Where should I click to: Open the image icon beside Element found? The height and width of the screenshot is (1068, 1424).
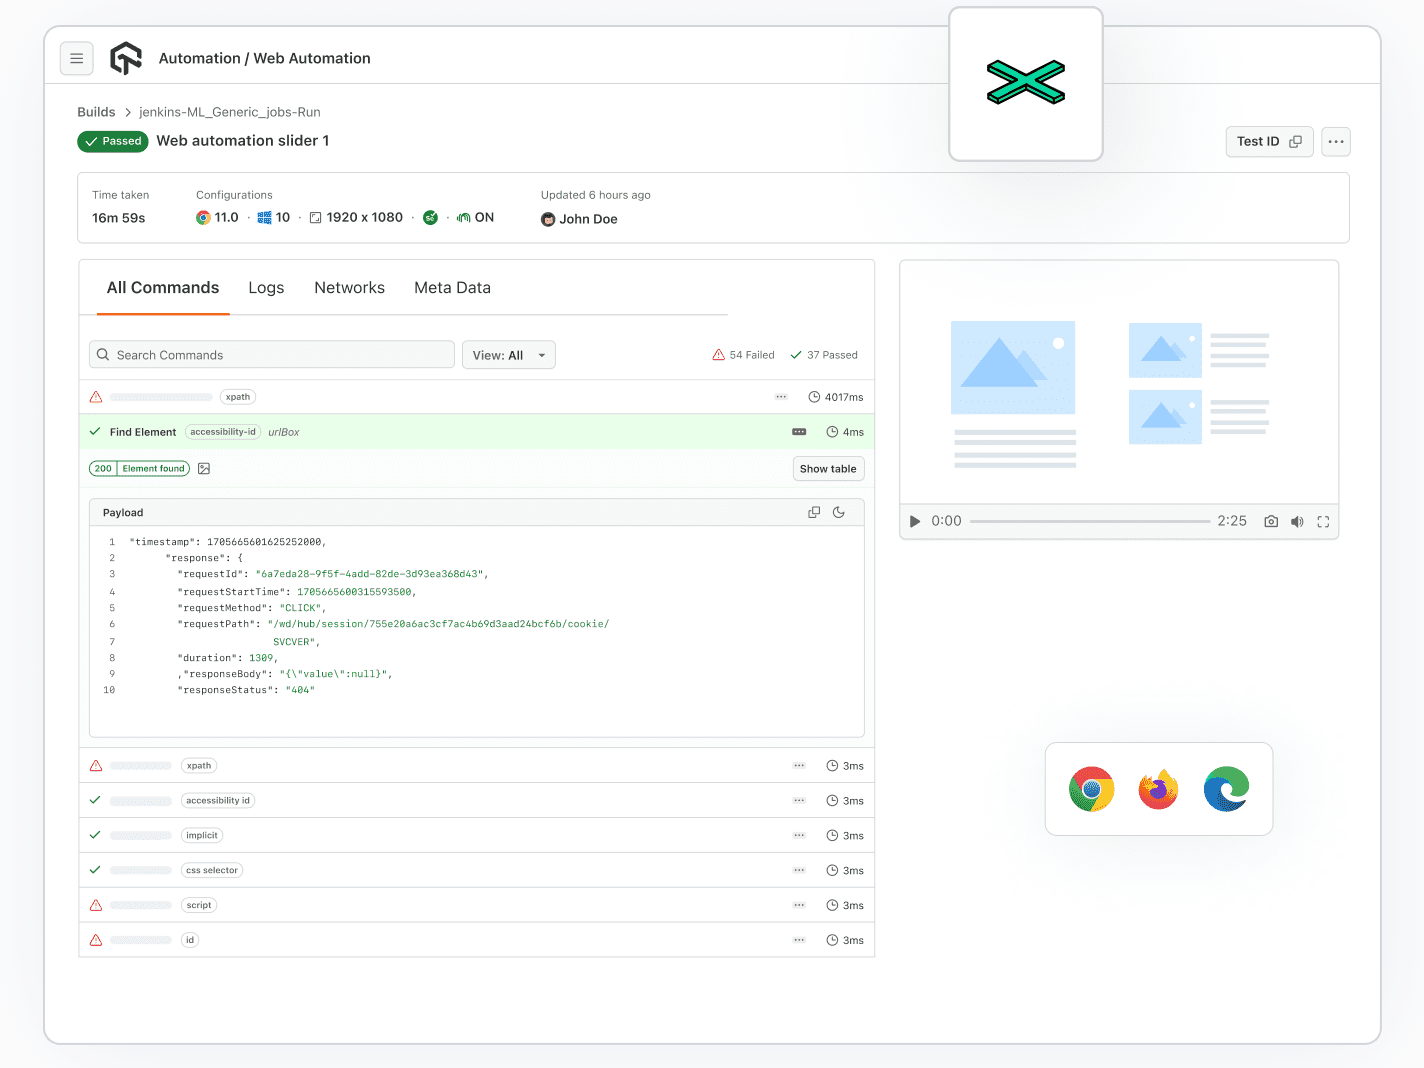tap(204, 468)
